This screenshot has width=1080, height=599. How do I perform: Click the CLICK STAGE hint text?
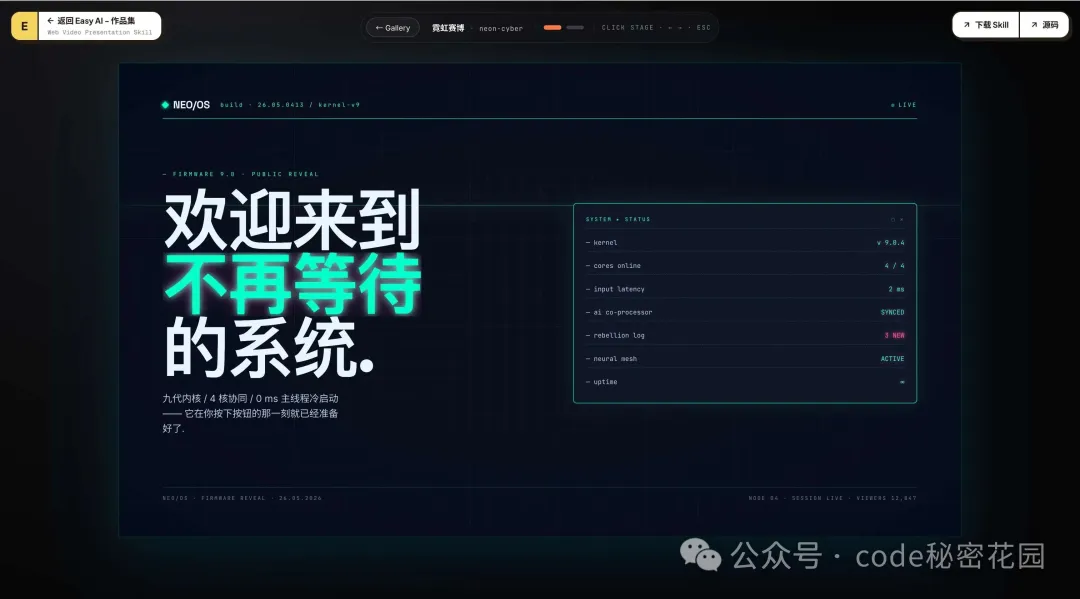tap(627, 28)
